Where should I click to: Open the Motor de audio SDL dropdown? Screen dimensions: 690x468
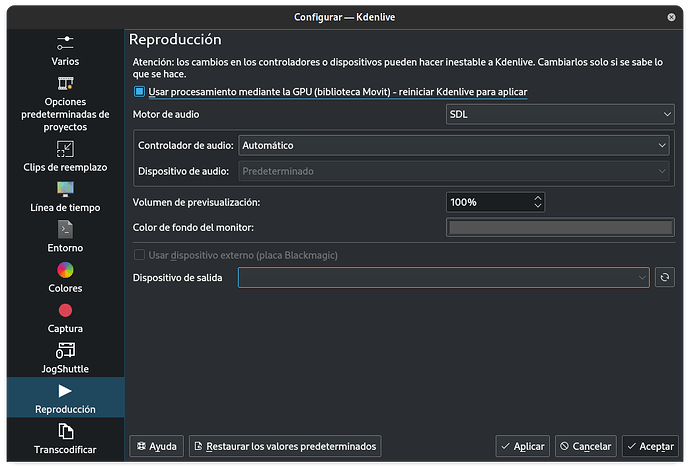(x=560, y=114)
